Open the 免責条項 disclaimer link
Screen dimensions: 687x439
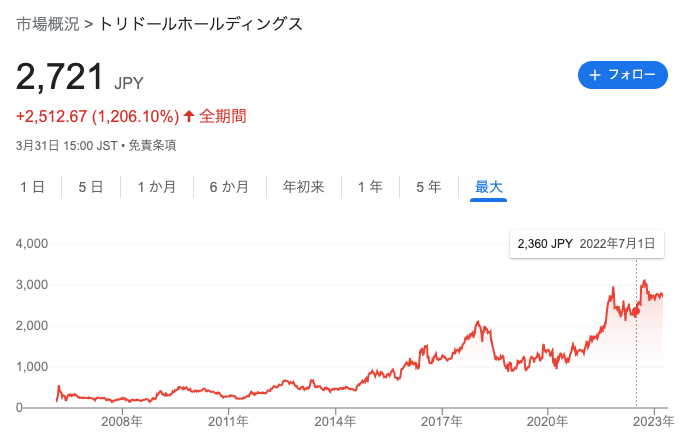click(152, 145)
